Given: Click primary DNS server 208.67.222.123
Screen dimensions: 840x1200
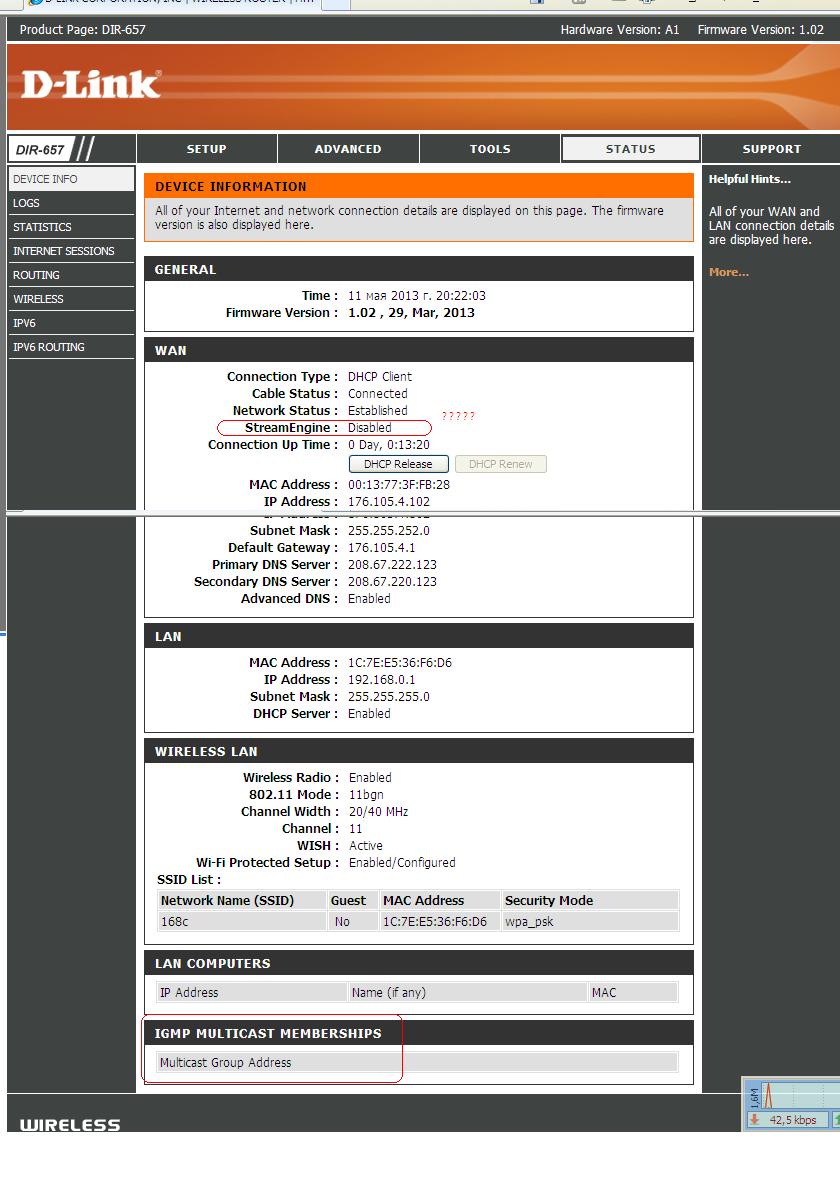Looking at the screenshot, I should 392,565.
